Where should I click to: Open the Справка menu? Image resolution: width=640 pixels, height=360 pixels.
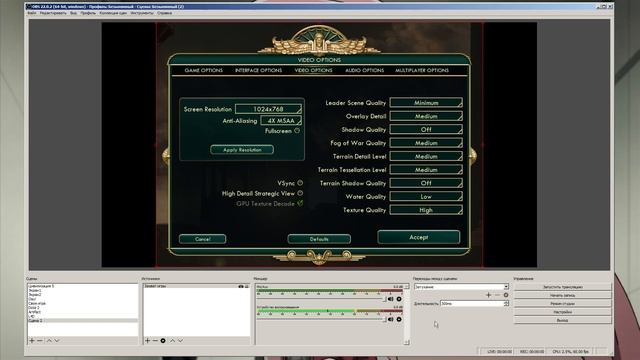tap(164, 13)
